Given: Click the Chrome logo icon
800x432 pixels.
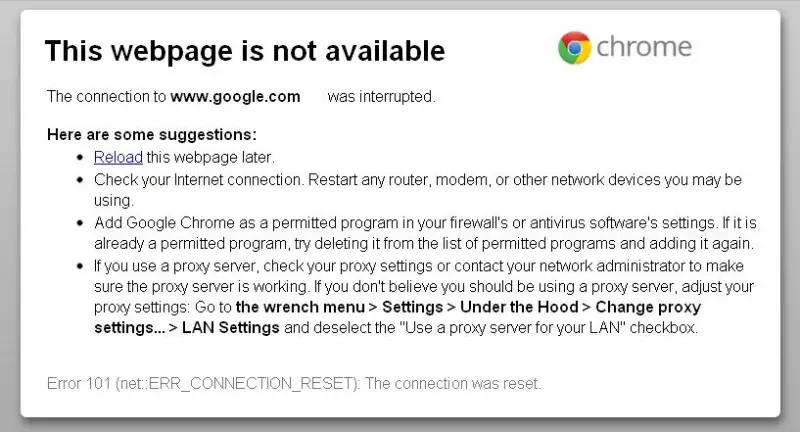Looking at the screenshot, I should 573,47.
